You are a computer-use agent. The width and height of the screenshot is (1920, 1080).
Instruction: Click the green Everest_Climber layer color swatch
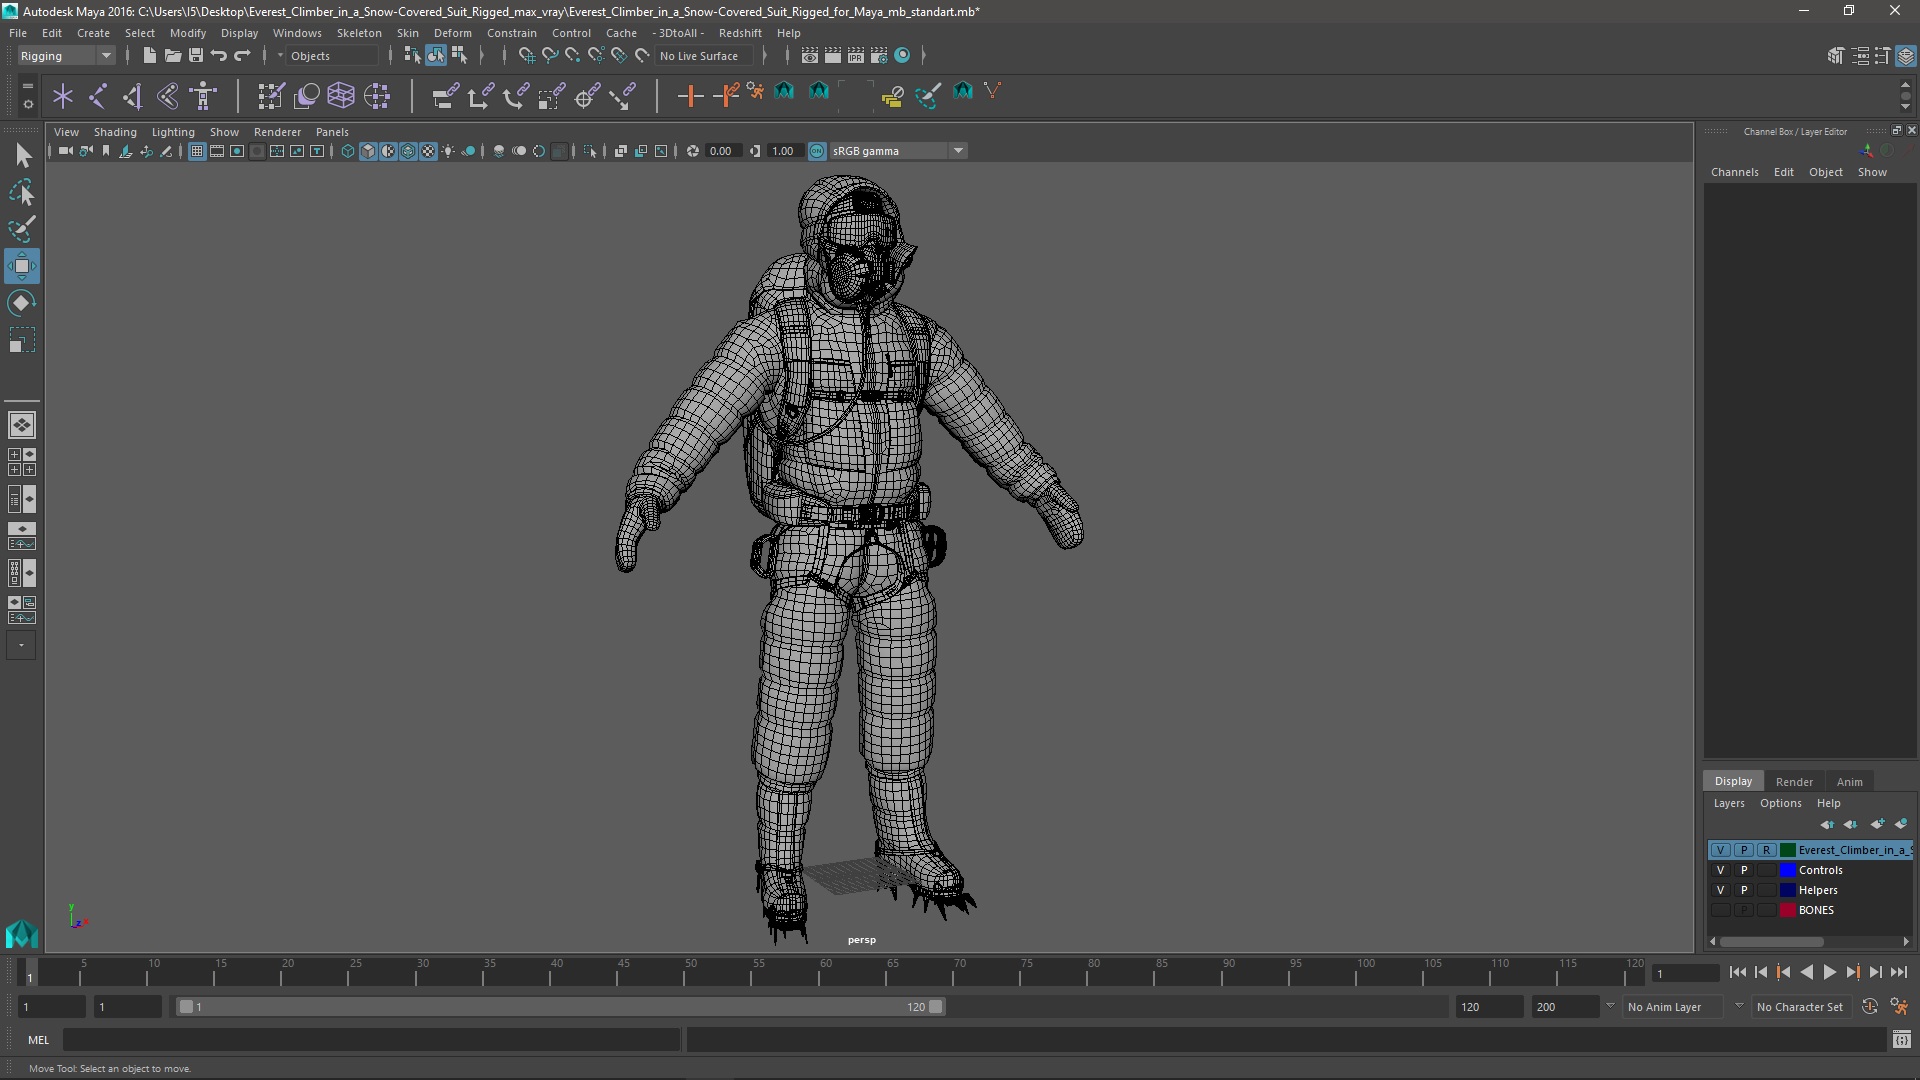coord(1787,850)
